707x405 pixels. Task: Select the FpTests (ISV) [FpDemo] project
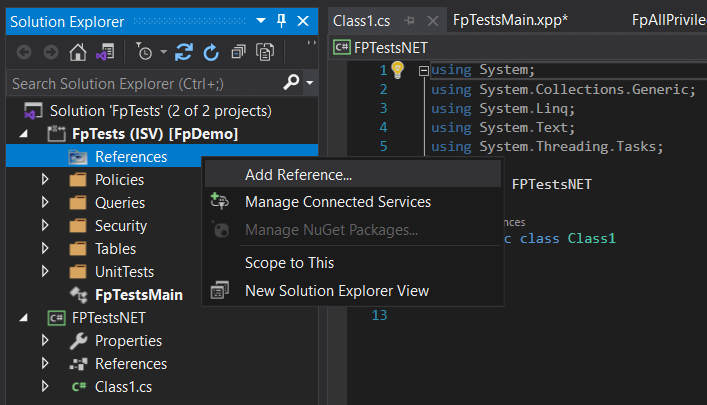[x=155, y=134]
